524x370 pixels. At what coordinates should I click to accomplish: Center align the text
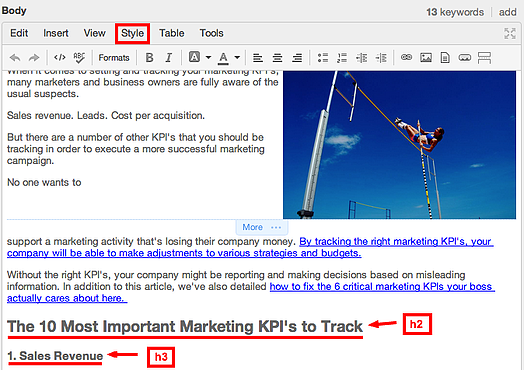click(277, 58)
